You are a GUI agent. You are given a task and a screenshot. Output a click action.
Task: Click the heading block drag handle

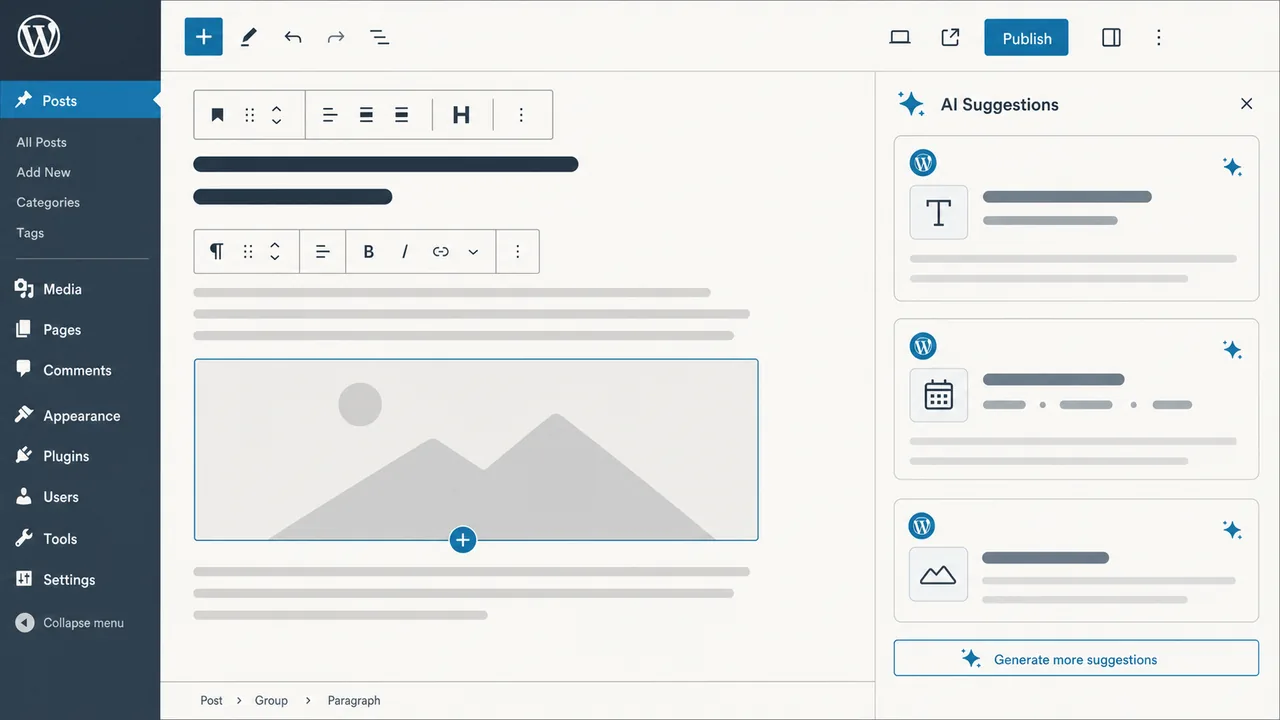click(250, 115)
